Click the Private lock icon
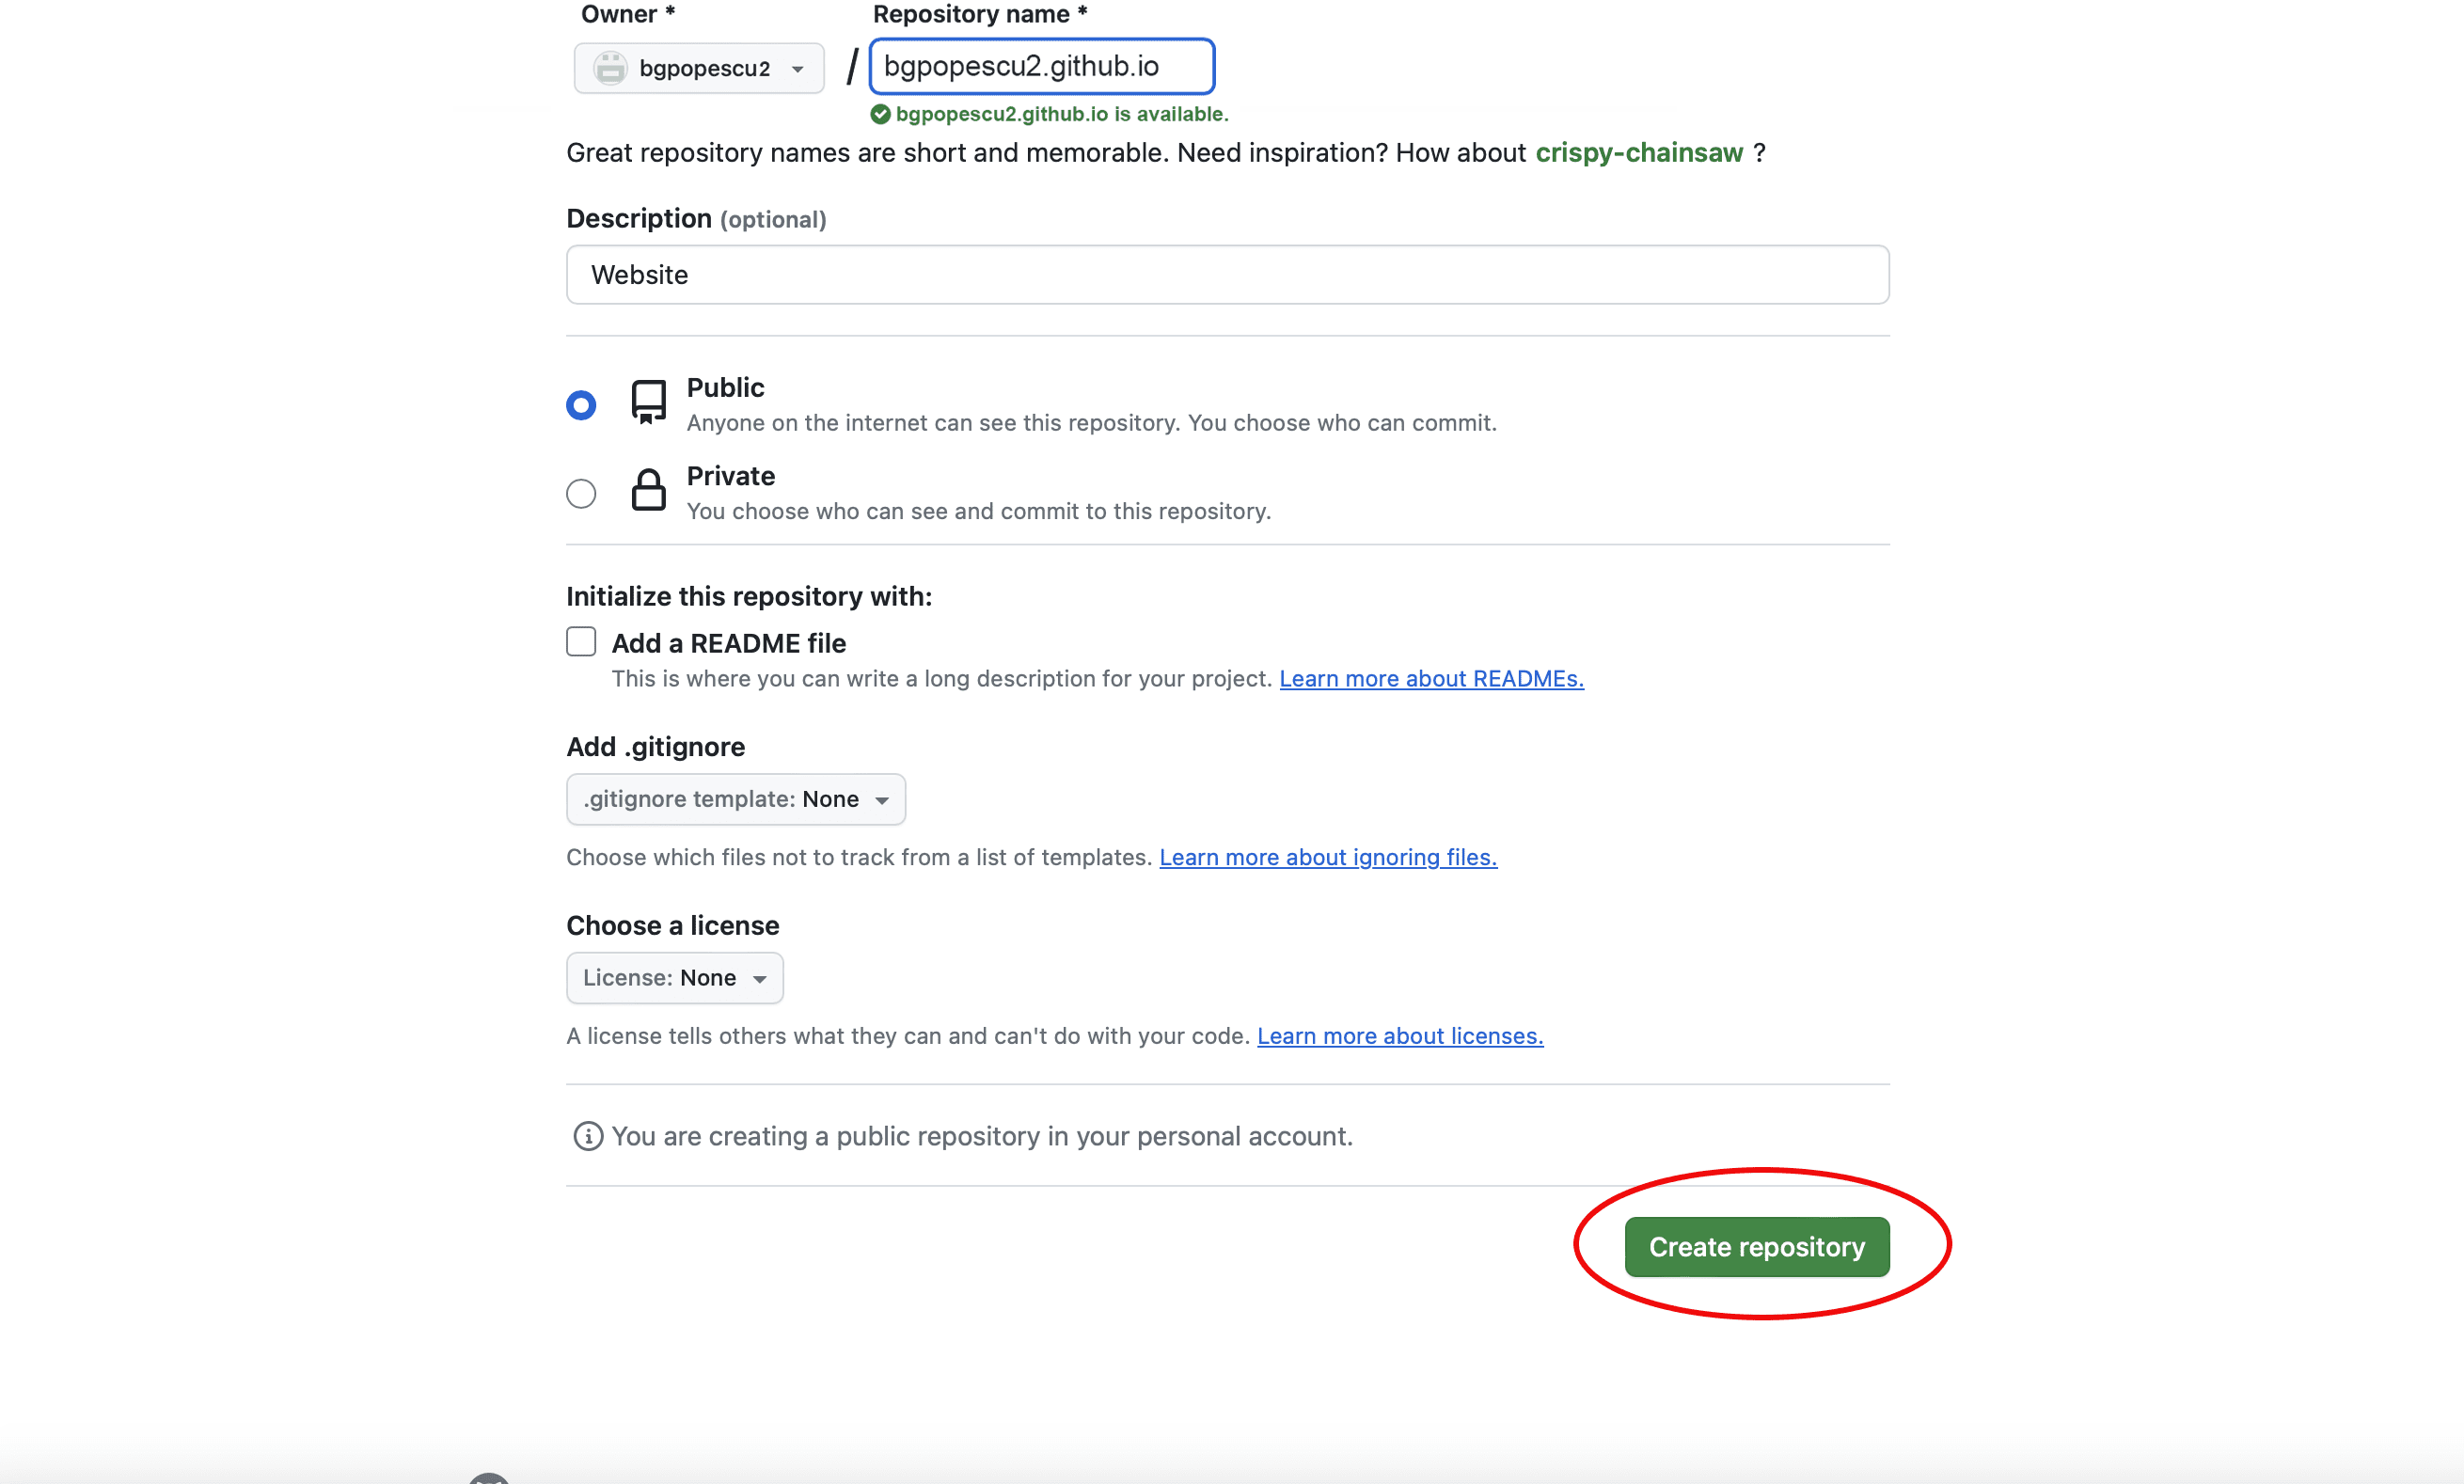 pos(648,490)
